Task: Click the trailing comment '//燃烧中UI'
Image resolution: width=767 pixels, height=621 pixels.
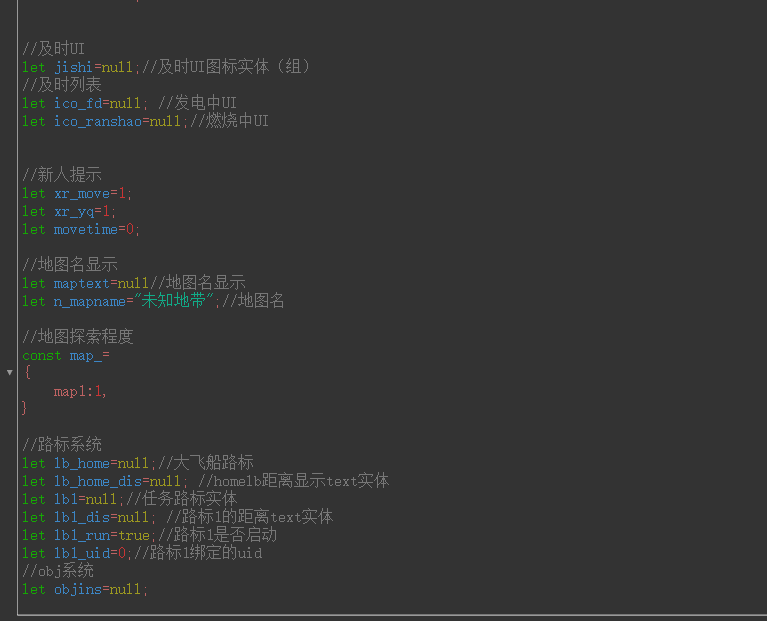Action: tap(229, 121)
